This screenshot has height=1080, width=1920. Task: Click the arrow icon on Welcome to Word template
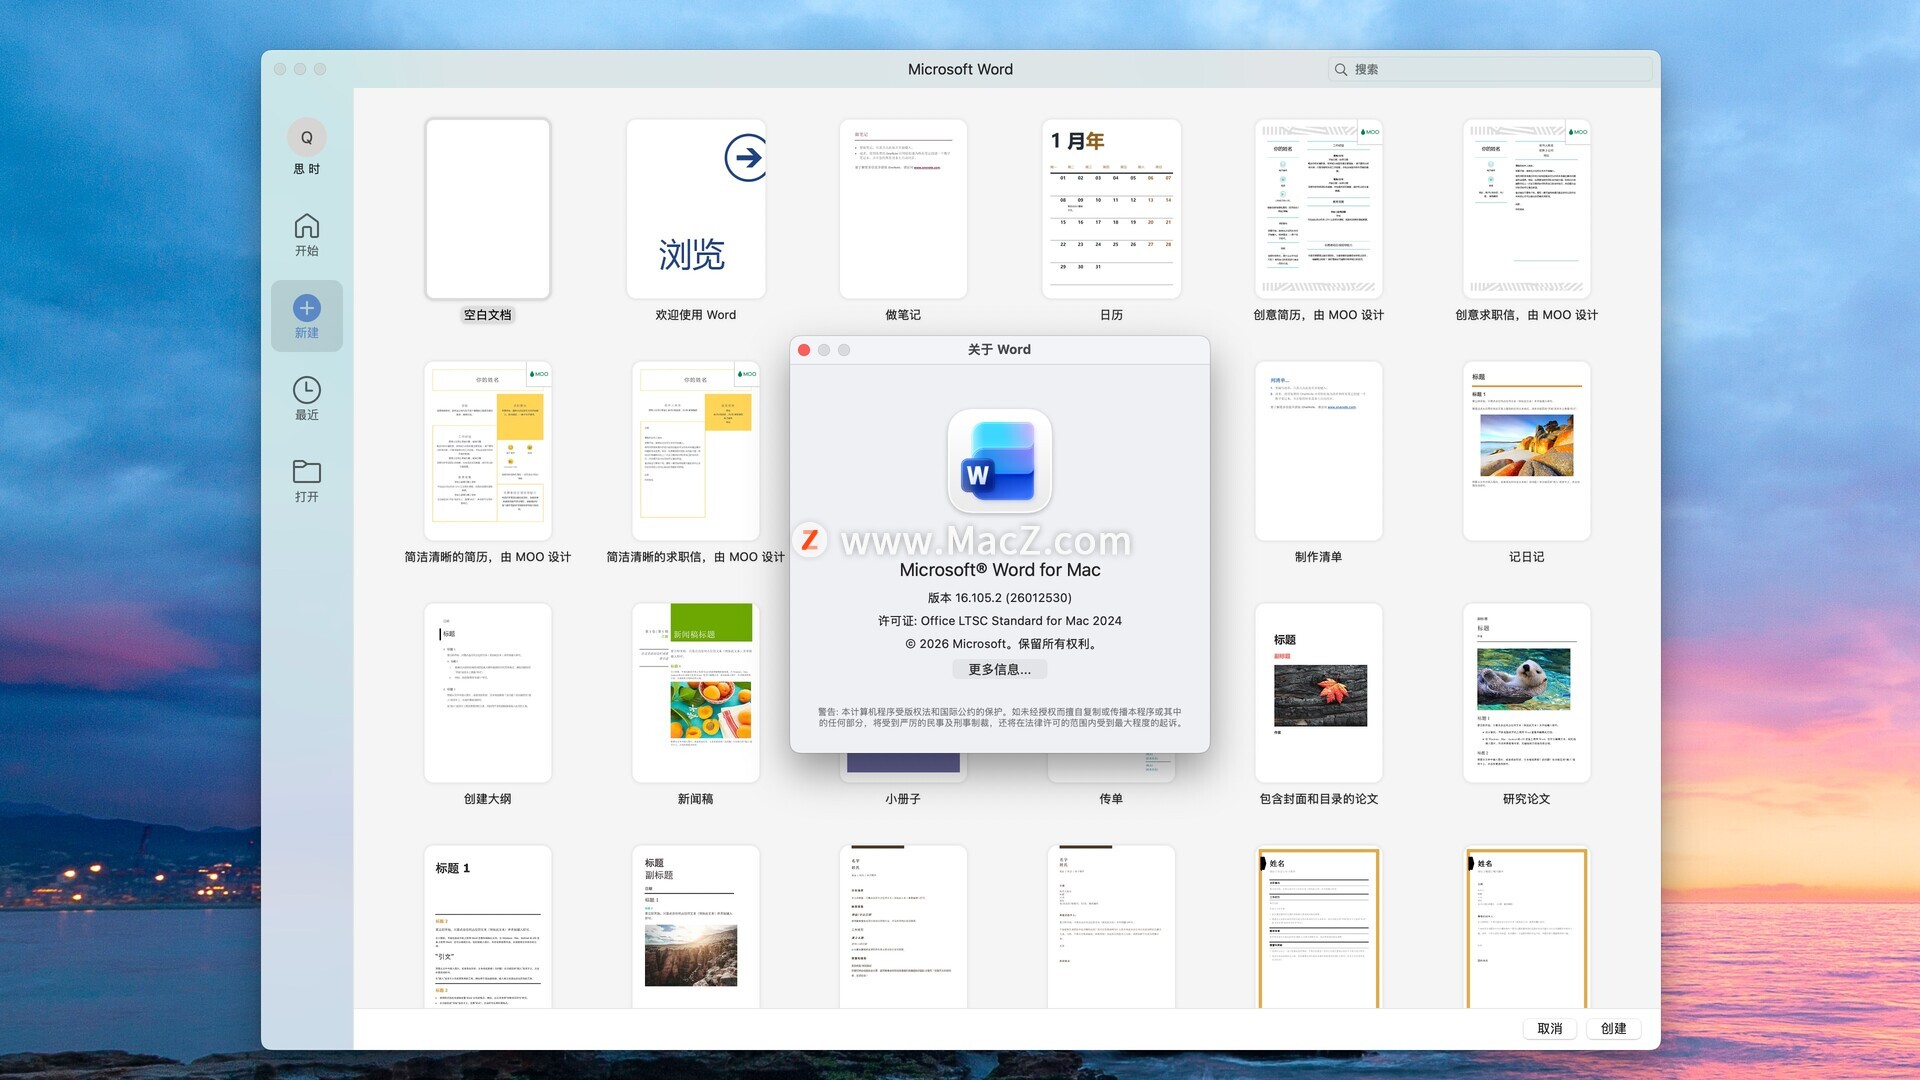pos(745,158)
